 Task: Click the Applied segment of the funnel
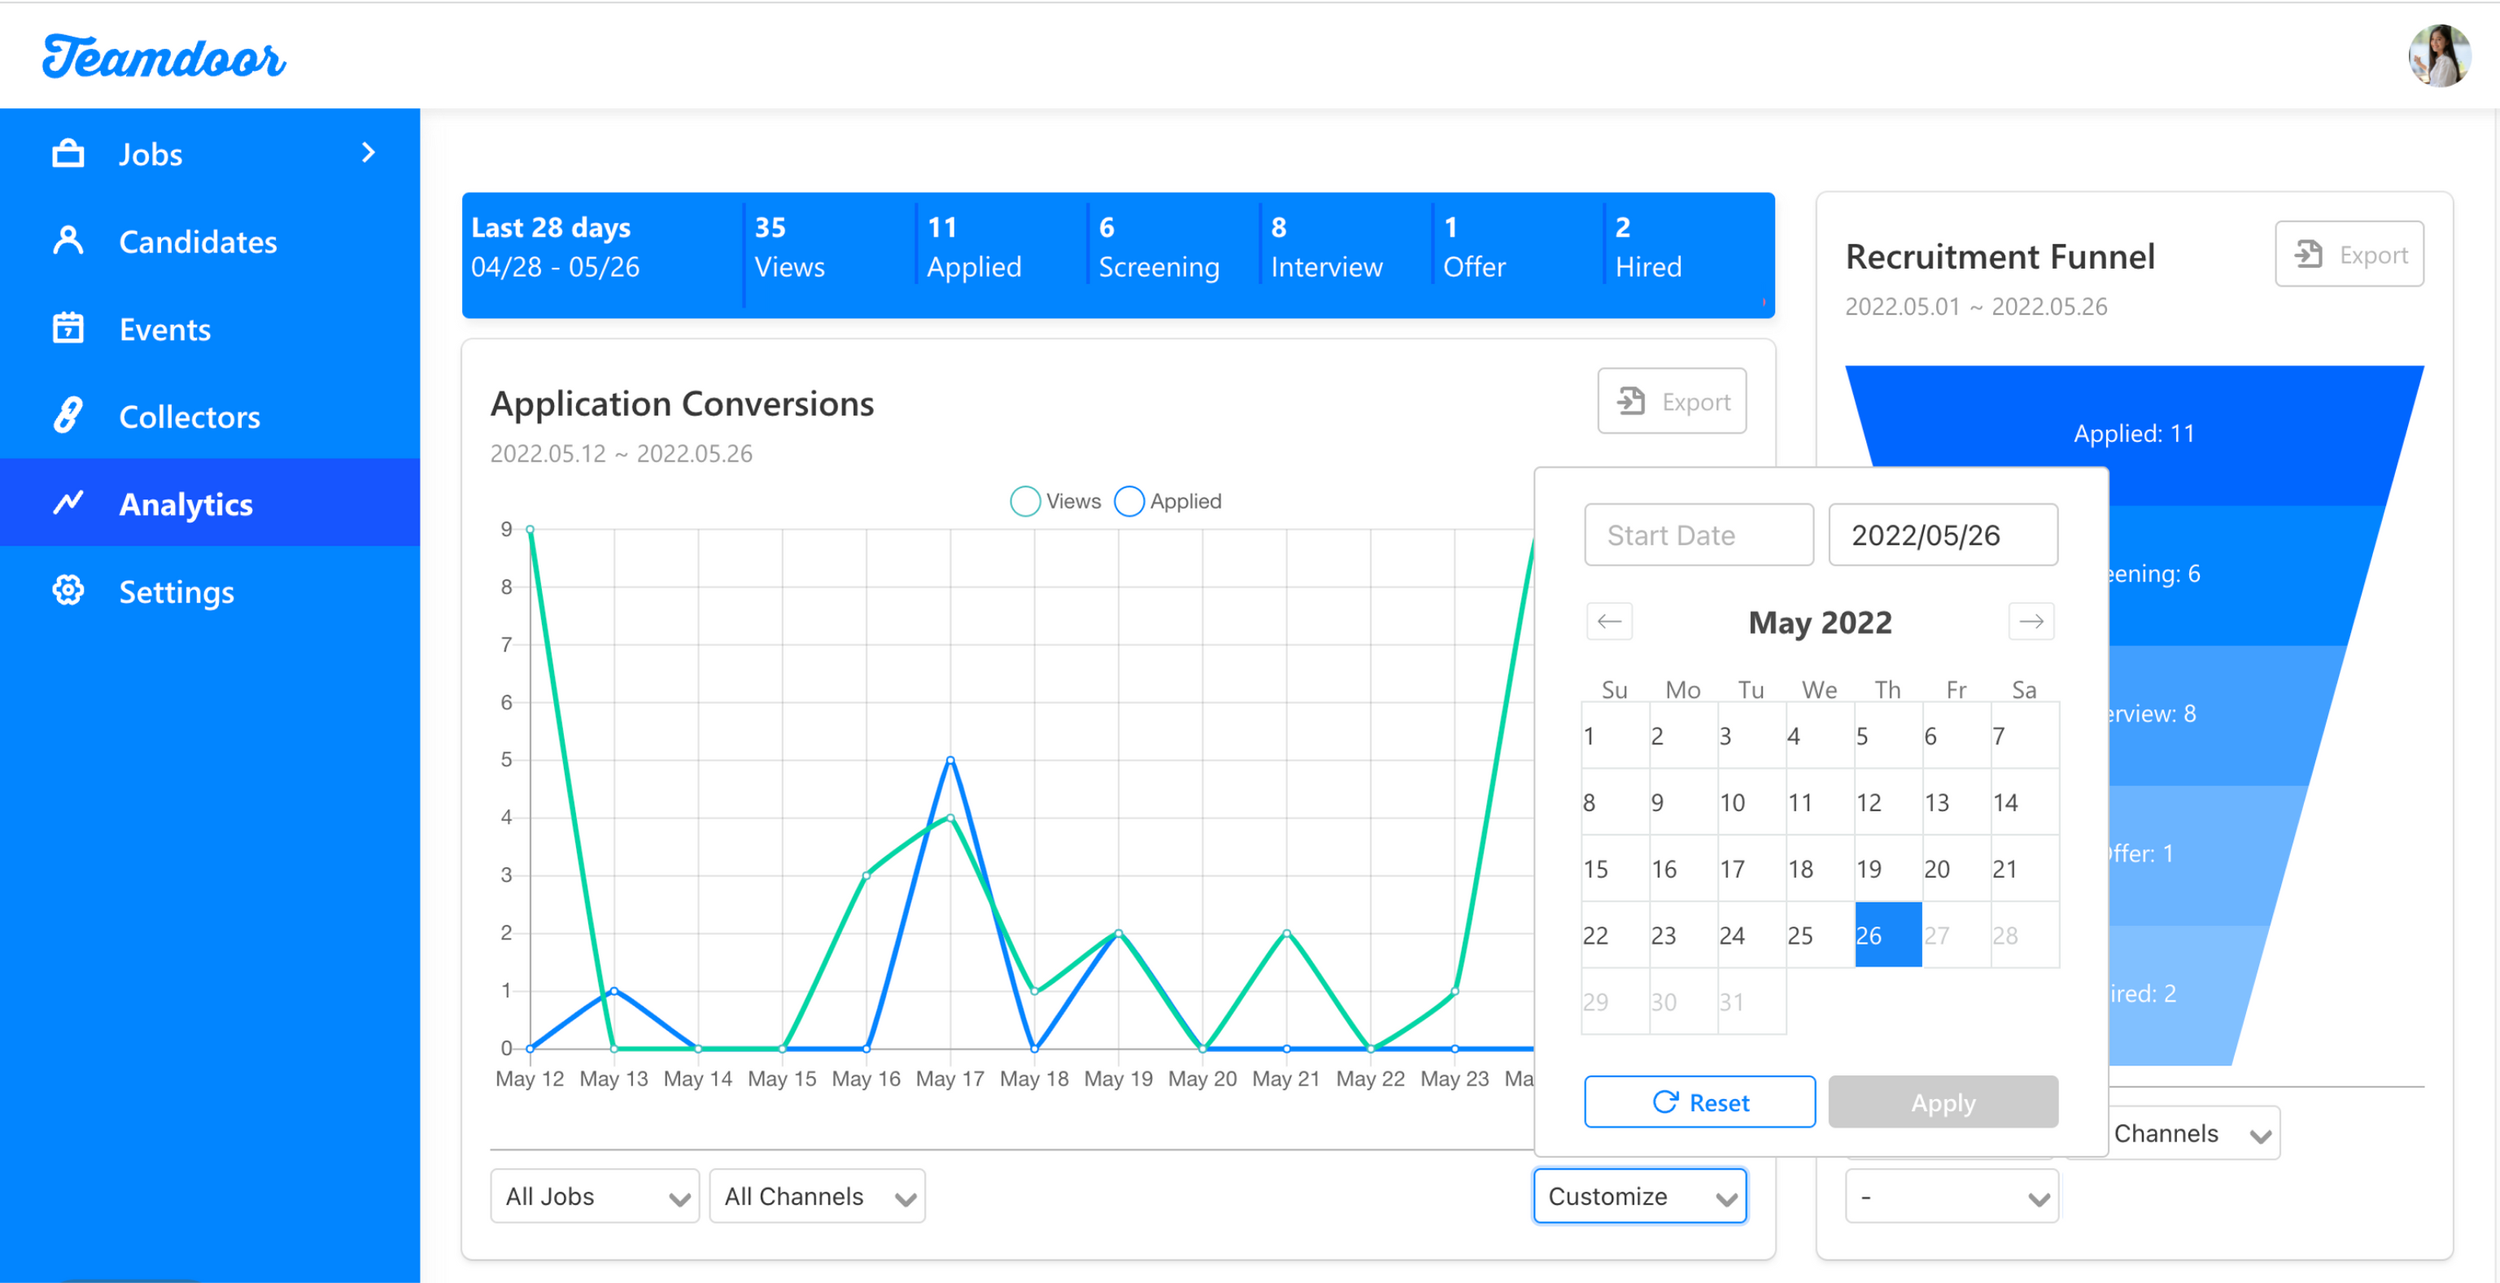pyautogui.click(x=2134, y=433)
